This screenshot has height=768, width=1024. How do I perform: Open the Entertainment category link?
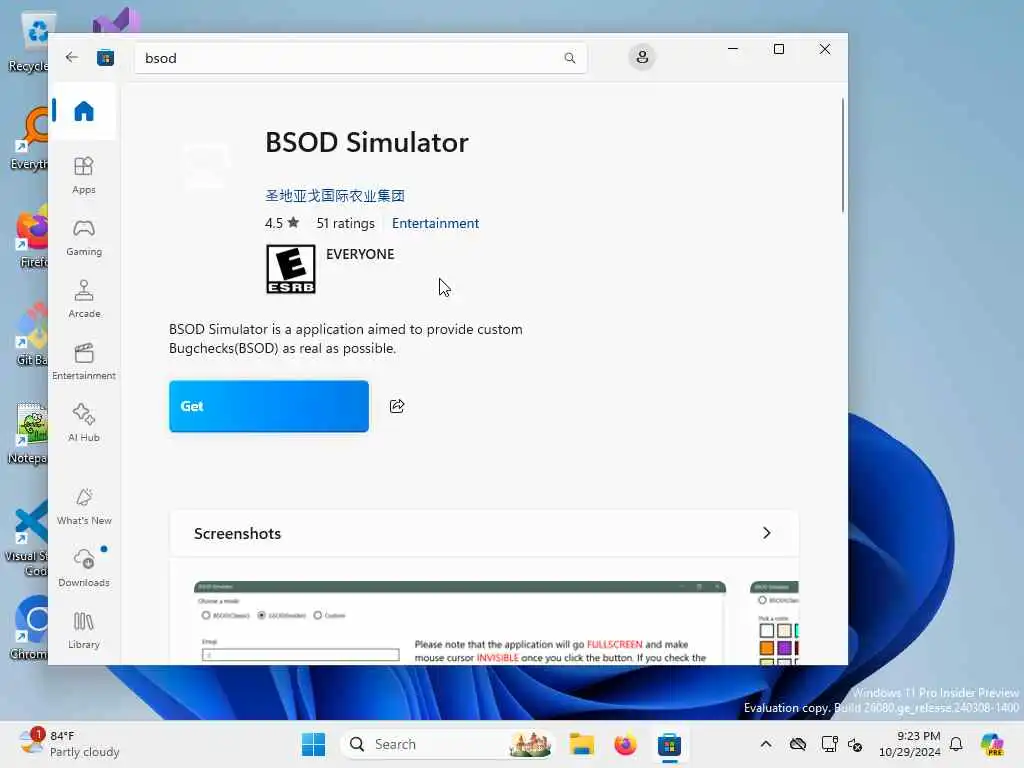tap(436, 223)
